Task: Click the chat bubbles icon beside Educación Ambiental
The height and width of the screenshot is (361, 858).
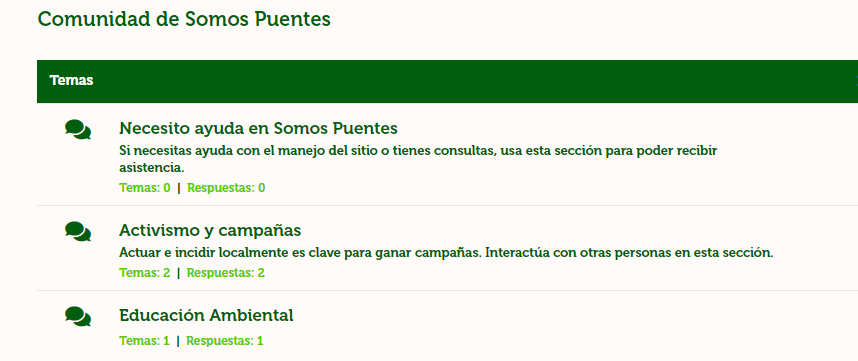Action: click(x=78, y=316)
